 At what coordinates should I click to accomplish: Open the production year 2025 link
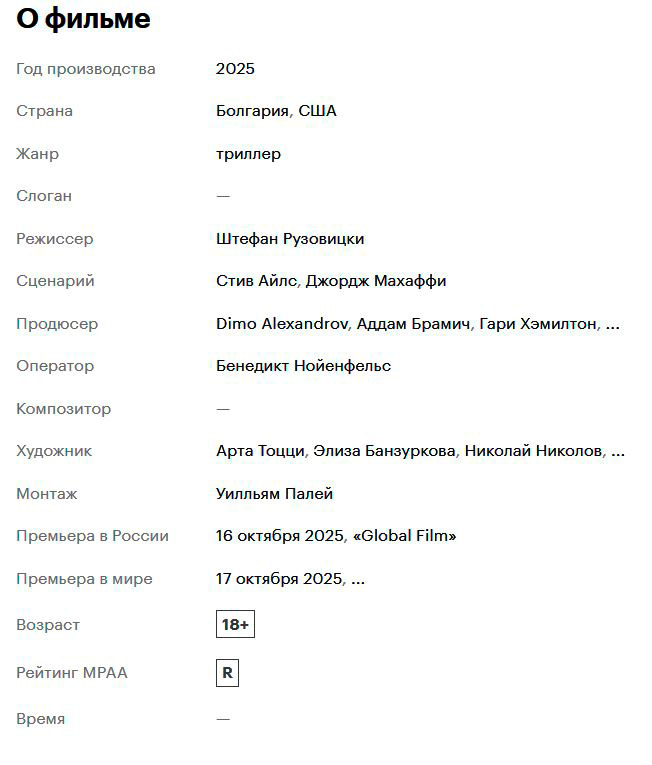[x=235, y=69]
